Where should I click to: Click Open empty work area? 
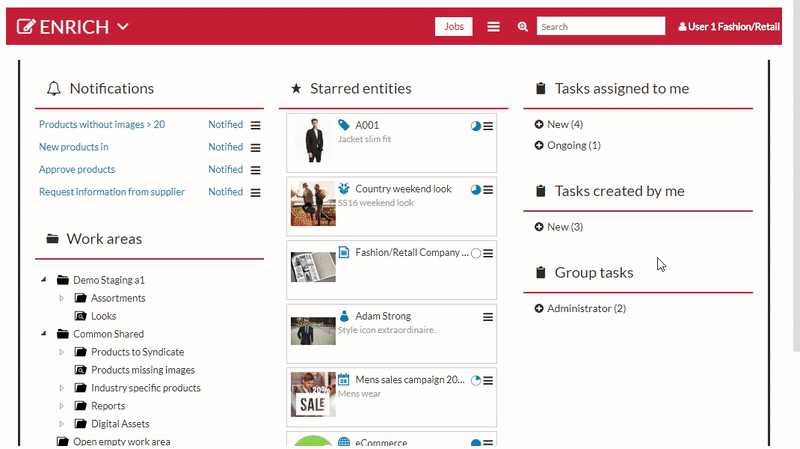click(121, 441)
